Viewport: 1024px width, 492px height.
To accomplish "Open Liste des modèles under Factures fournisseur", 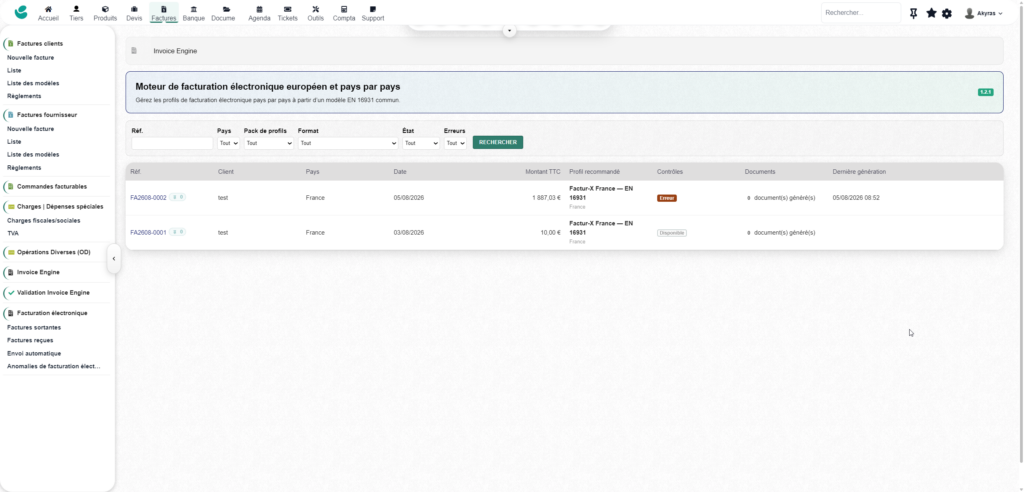I will (33, 154).
